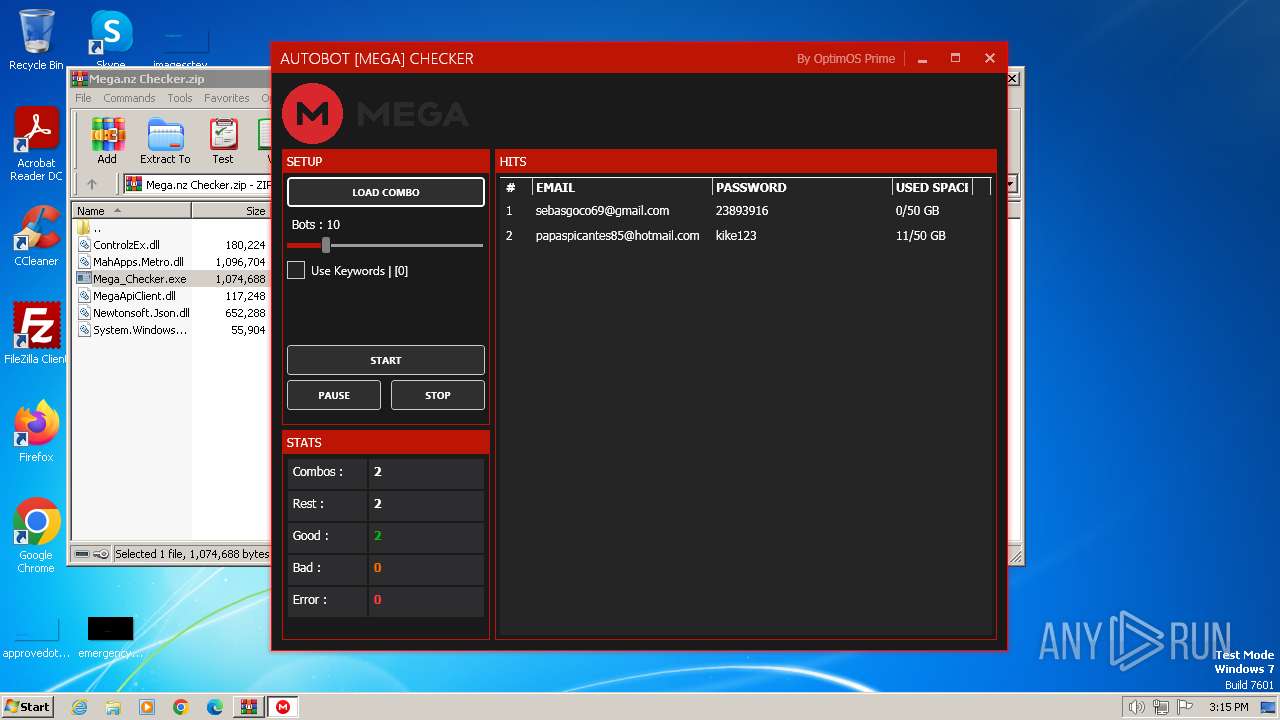The width and height of the screenshot is (1280, 720).
Task: Sort WinRAR list by Size column
Action: coord(231,211)
